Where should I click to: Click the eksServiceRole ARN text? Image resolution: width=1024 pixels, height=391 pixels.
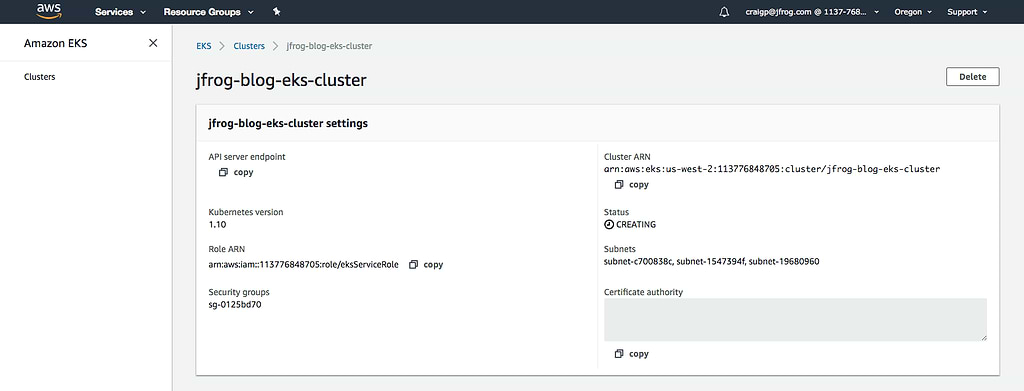pyautogui.click(x=303, y=264)
